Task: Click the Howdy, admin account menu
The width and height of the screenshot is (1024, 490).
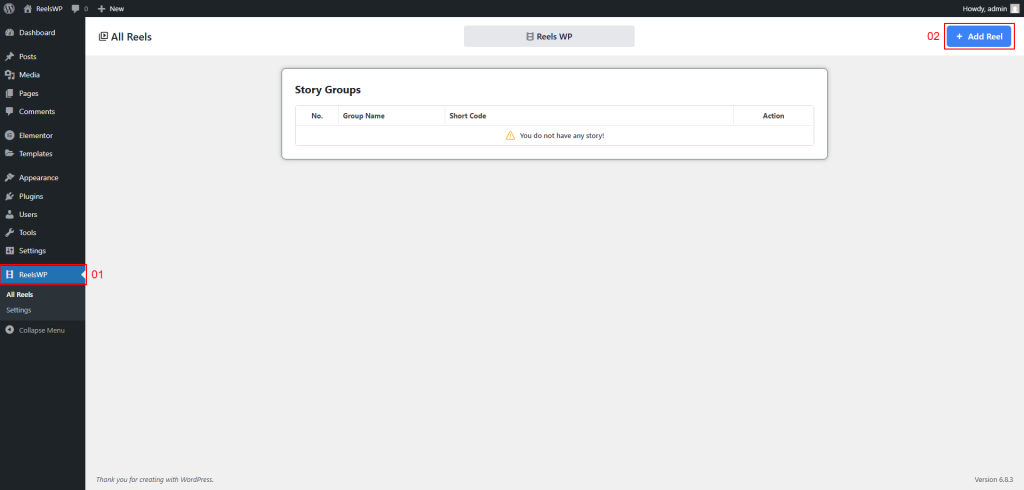Action: coord(984,8)
